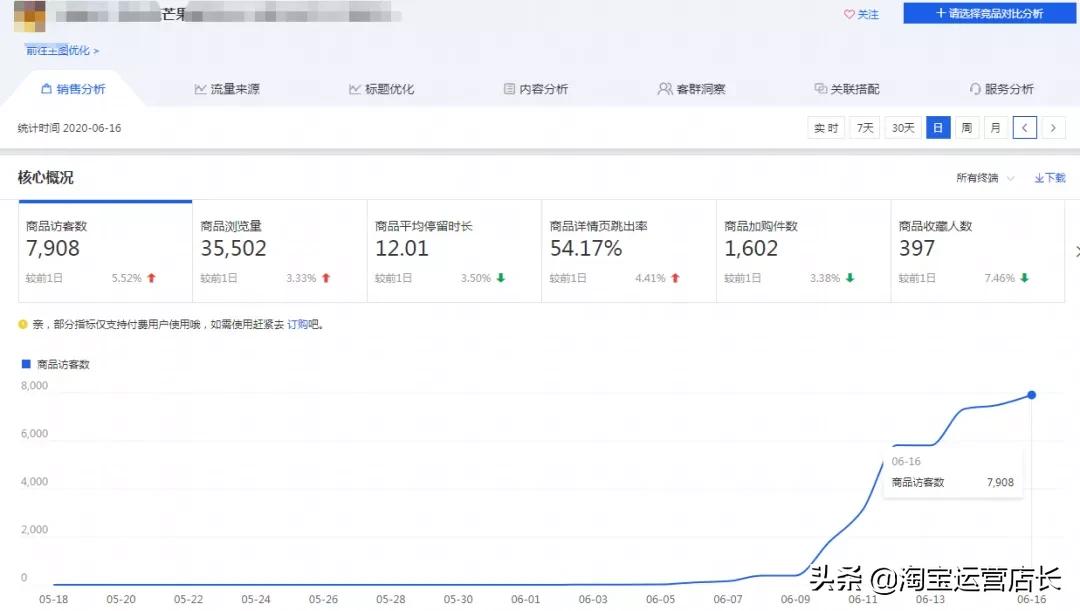Open the 流量来源 traffic source icon tab

click(x=202, y=88)
